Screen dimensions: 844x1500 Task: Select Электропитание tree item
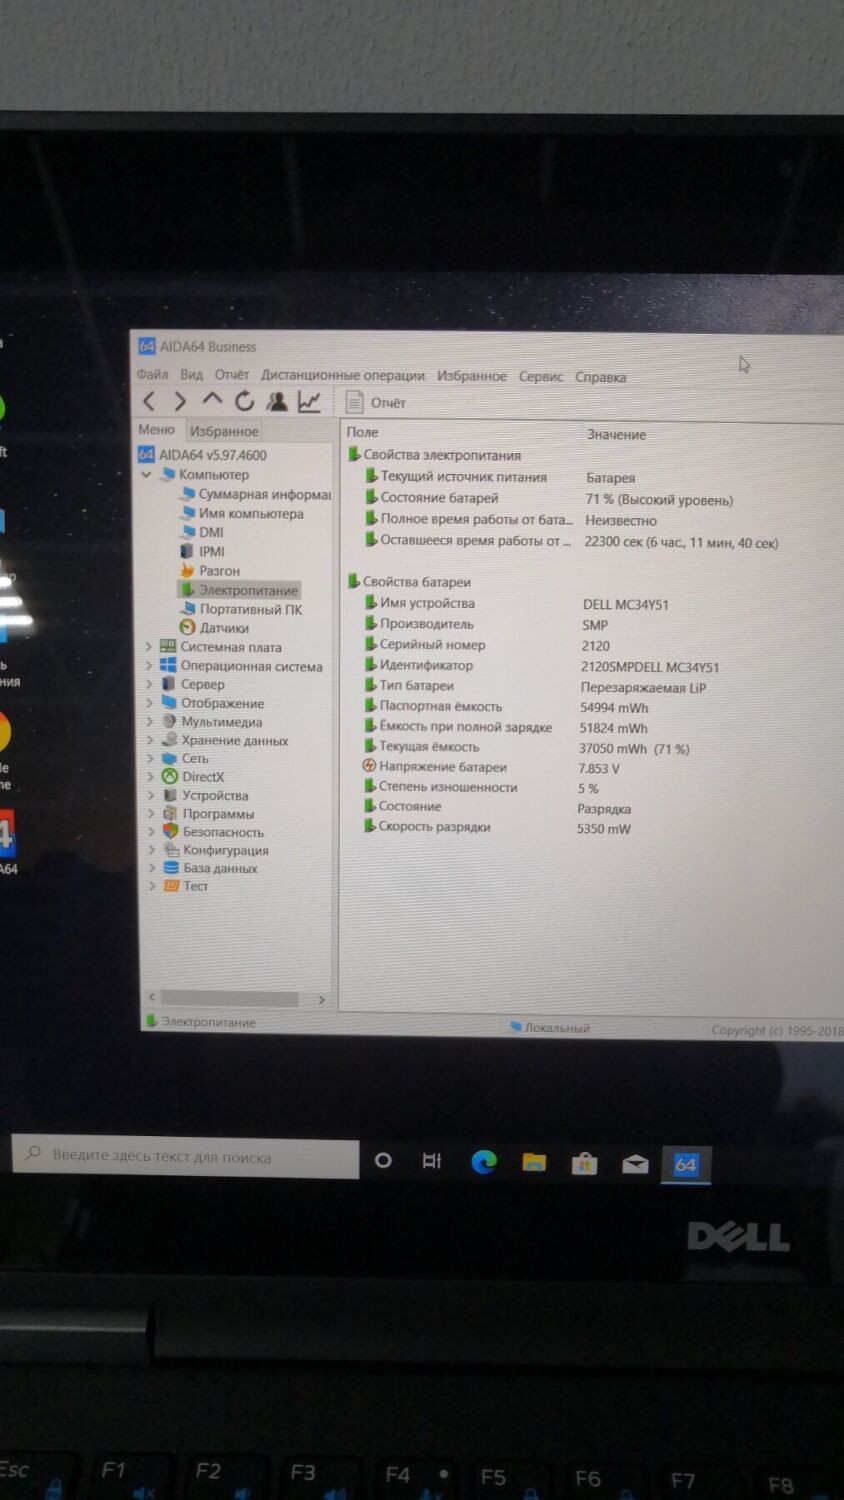pos(238,590)
